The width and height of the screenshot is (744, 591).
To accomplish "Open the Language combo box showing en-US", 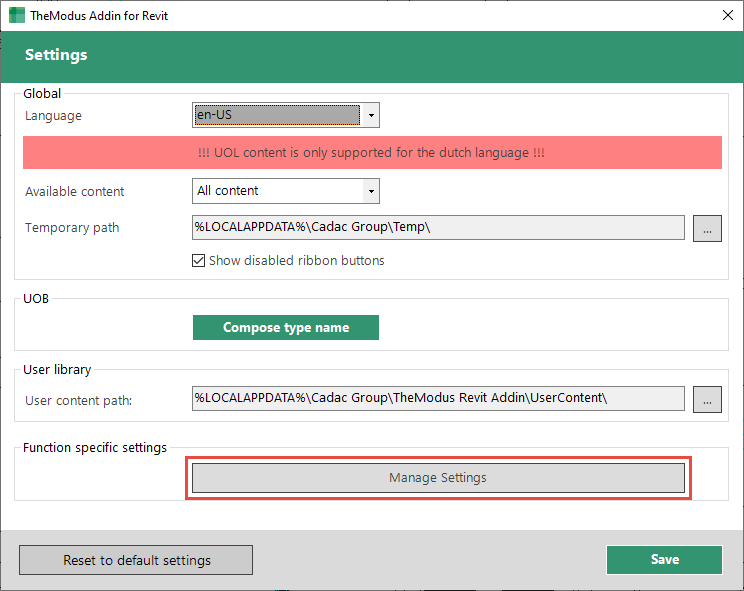I will click(x=286, y=115).
